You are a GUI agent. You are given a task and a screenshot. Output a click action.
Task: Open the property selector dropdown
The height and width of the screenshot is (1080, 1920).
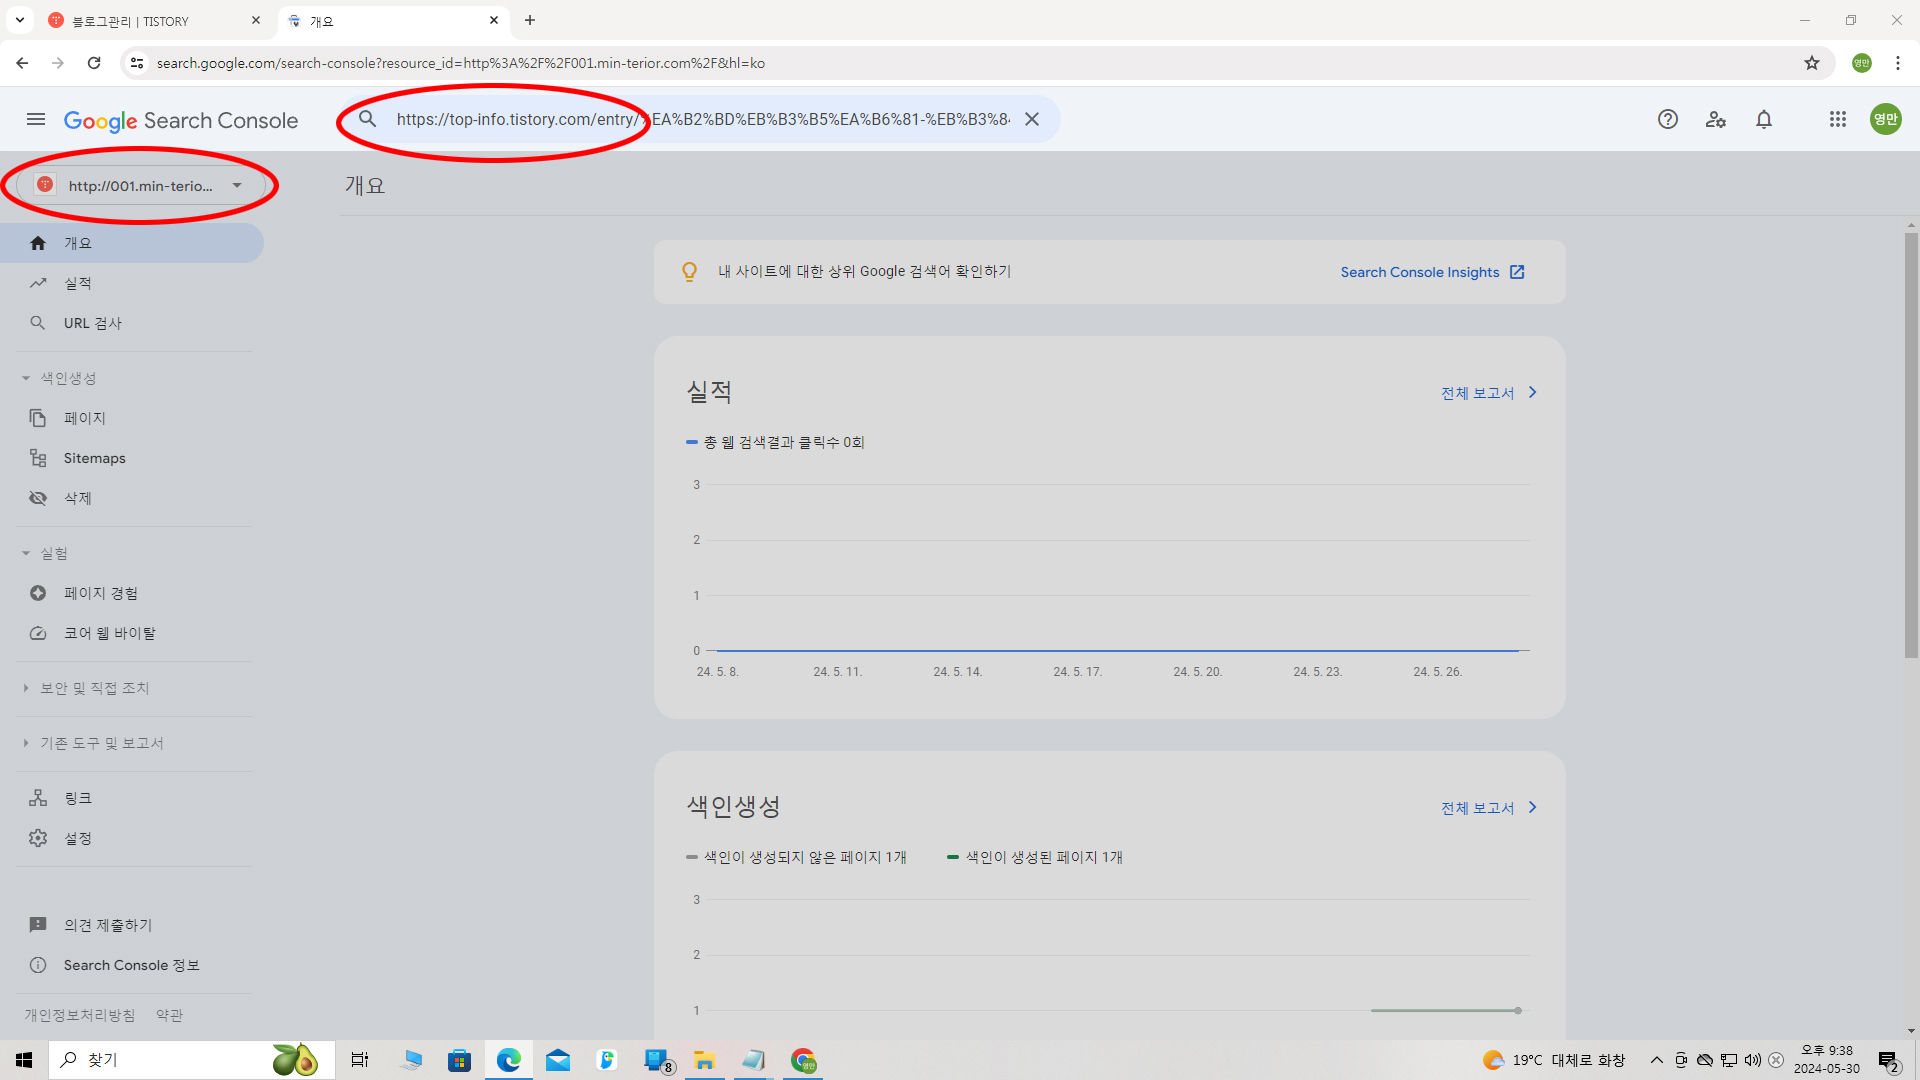pos(140,185)
